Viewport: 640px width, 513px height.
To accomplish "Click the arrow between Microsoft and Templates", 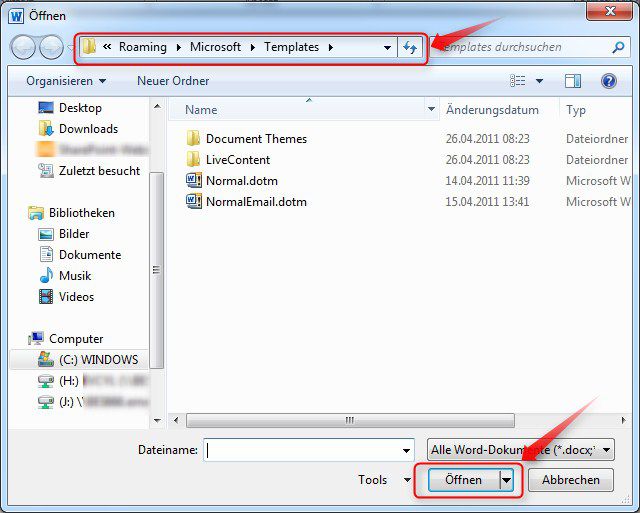I will point(253,47).
